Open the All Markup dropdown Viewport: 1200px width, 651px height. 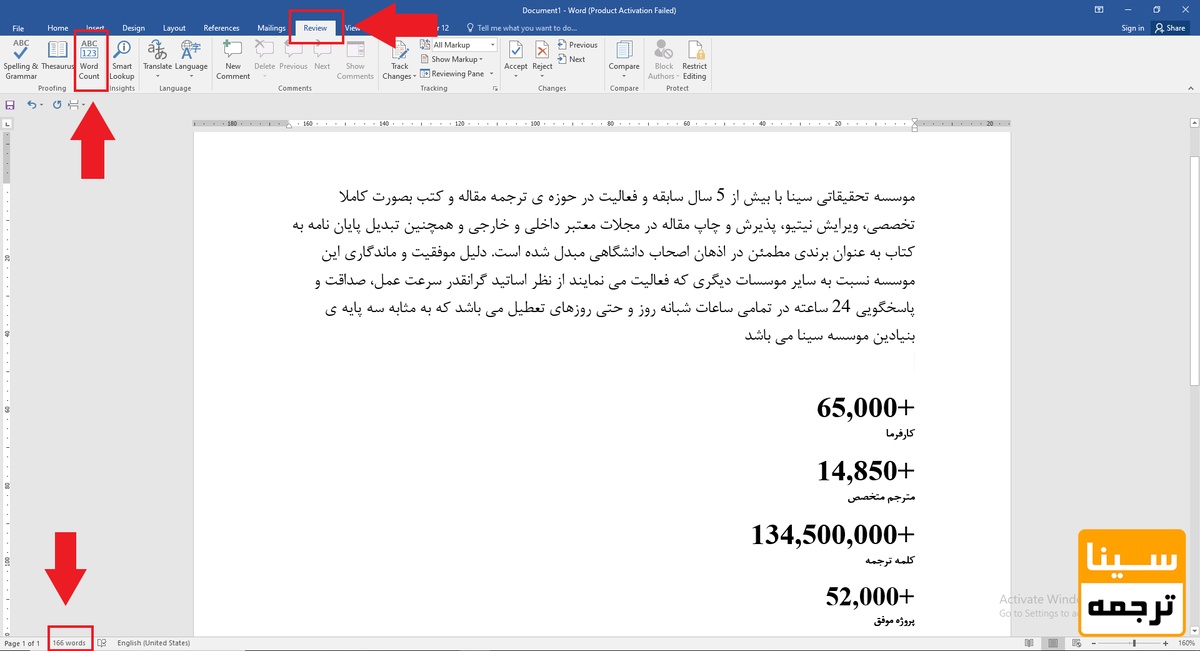464,45
